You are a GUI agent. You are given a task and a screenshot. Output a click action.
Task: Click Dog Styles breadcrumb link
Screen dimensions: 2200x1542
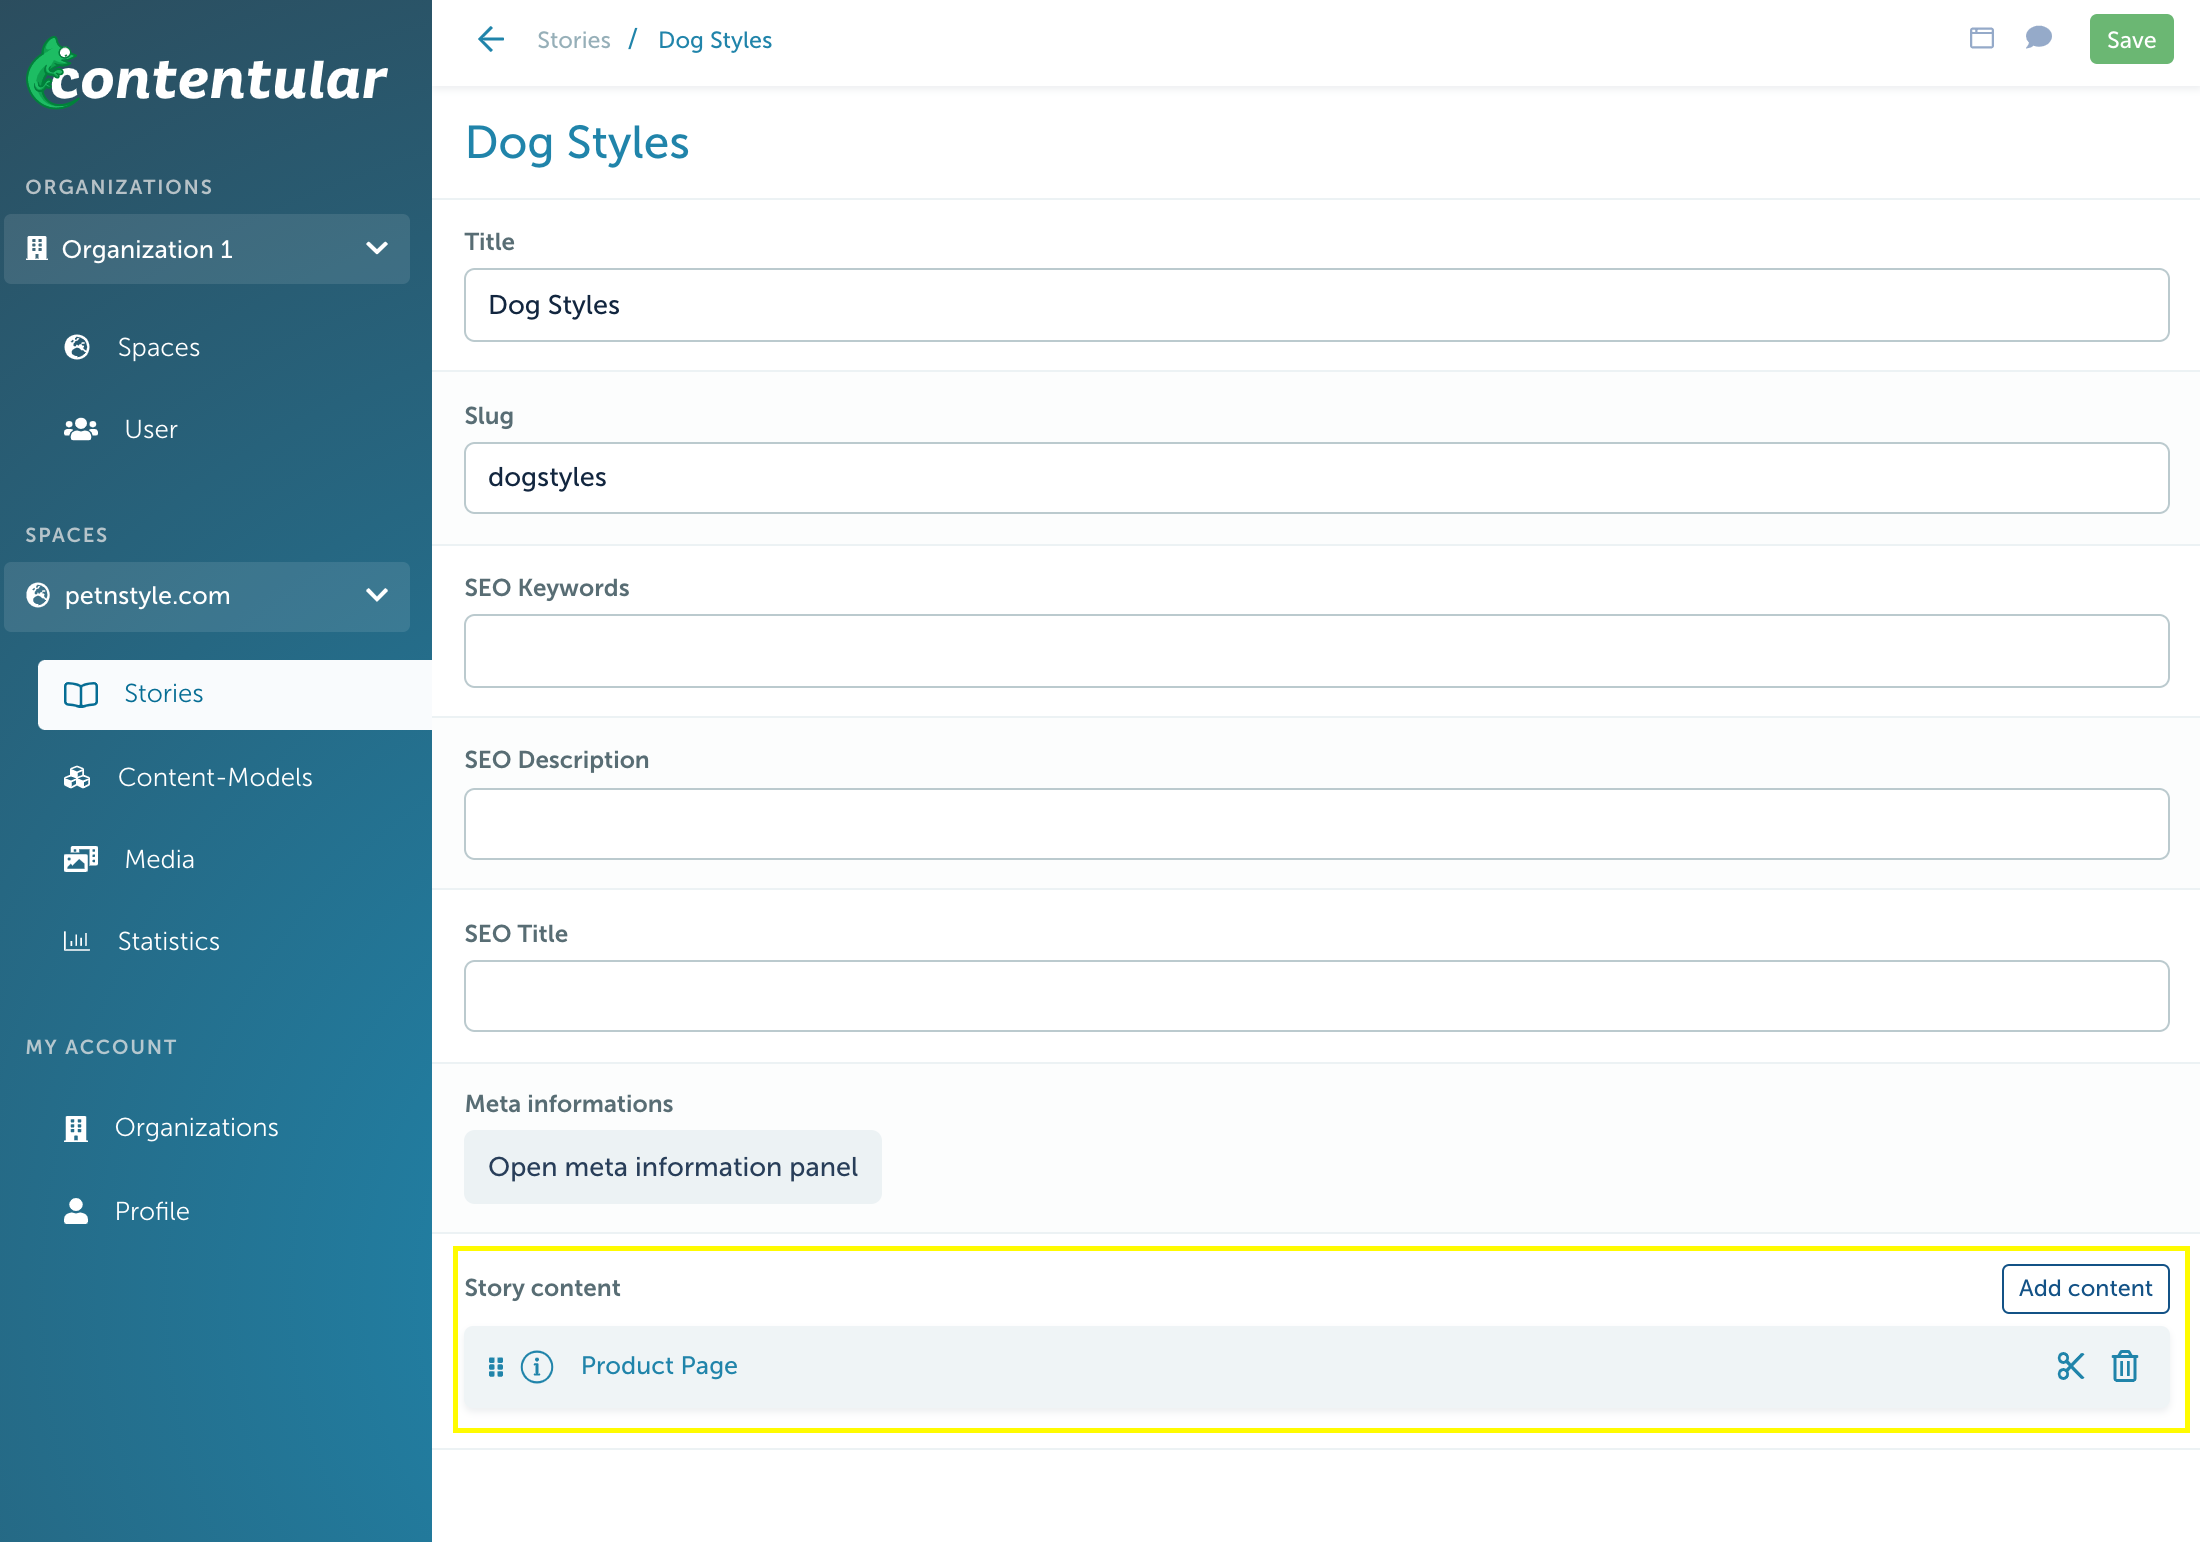[715, 40]
